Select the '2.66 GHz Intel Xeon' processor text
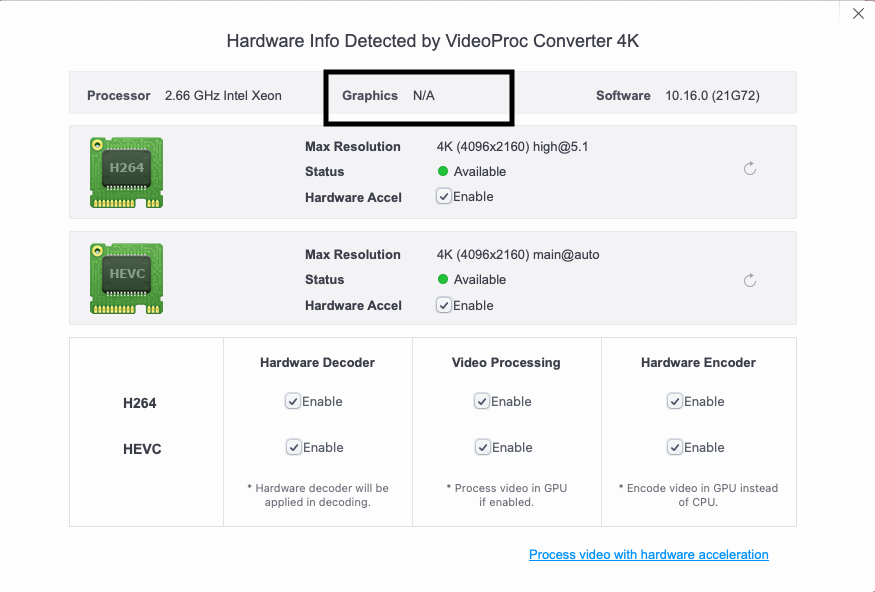 [x=223, y=95]
